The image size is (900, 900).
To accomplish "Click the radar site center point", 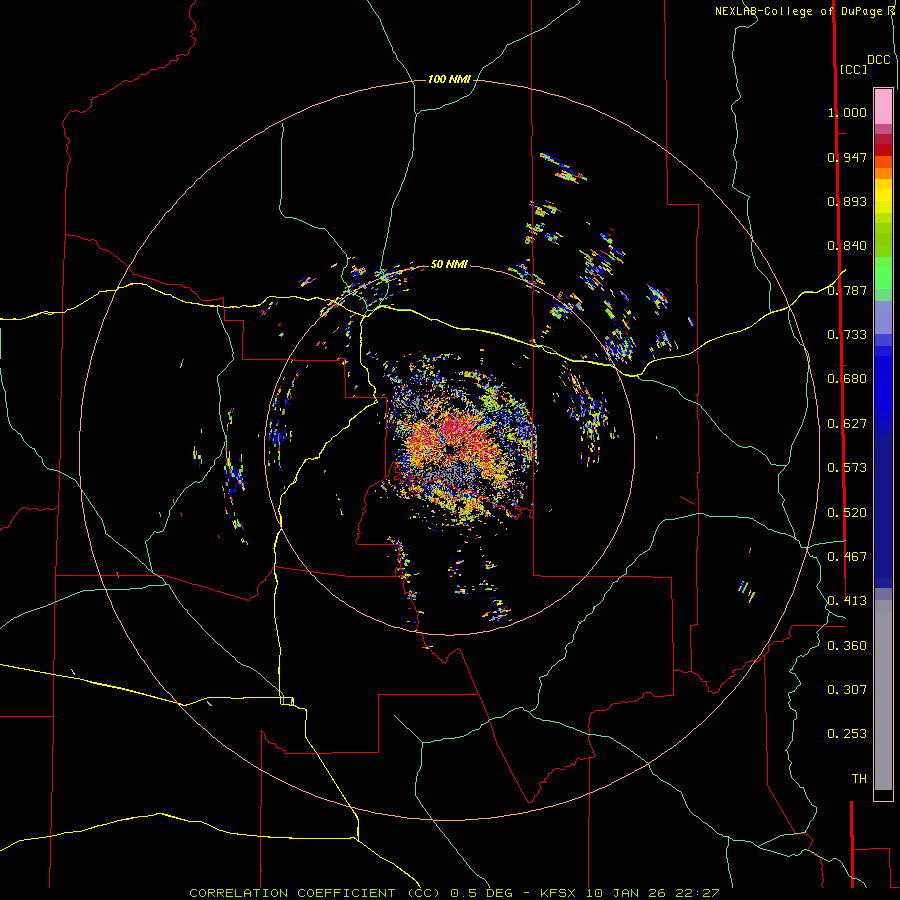I will (x=449, y=449).
